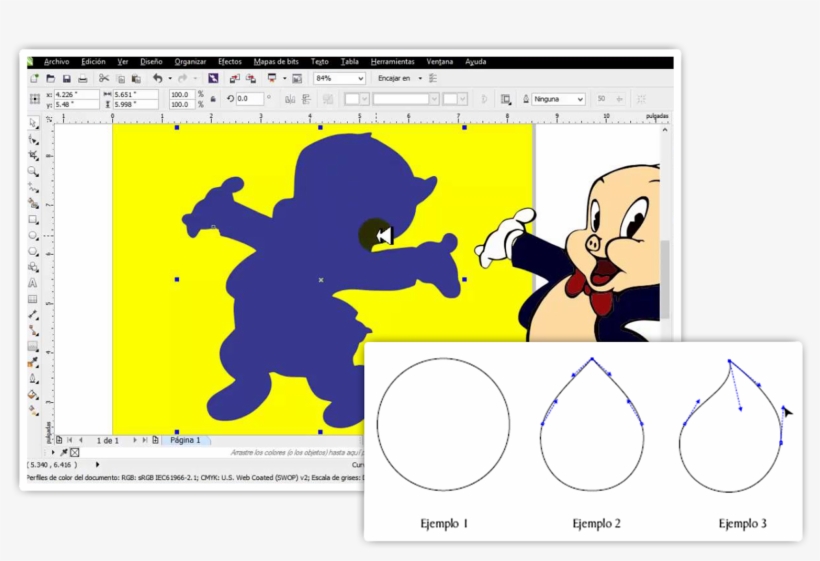Viewport: 820px width, 561px height.
Task: Open the Tabla menu
Action: 350,62
